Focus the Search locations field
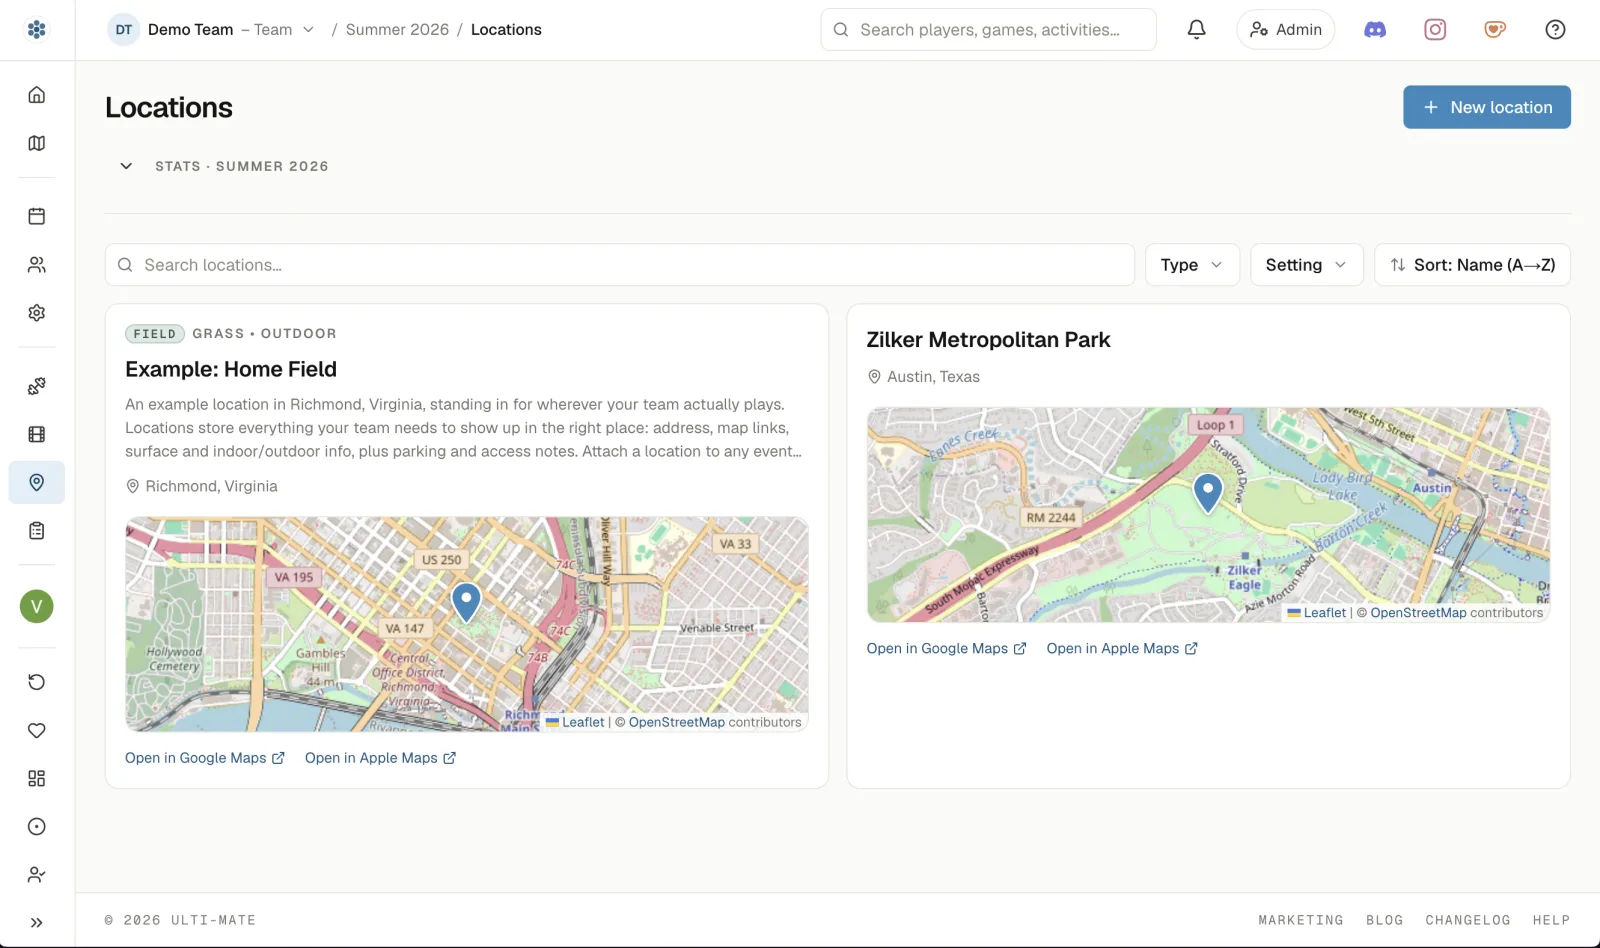 [x=620, y=265]
